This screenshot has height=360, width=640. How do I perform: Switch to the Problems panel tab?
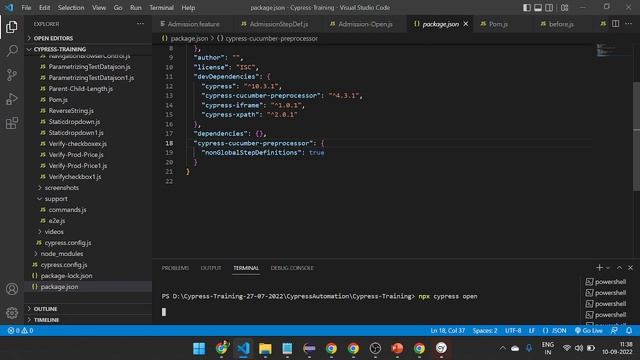[175, 268]
